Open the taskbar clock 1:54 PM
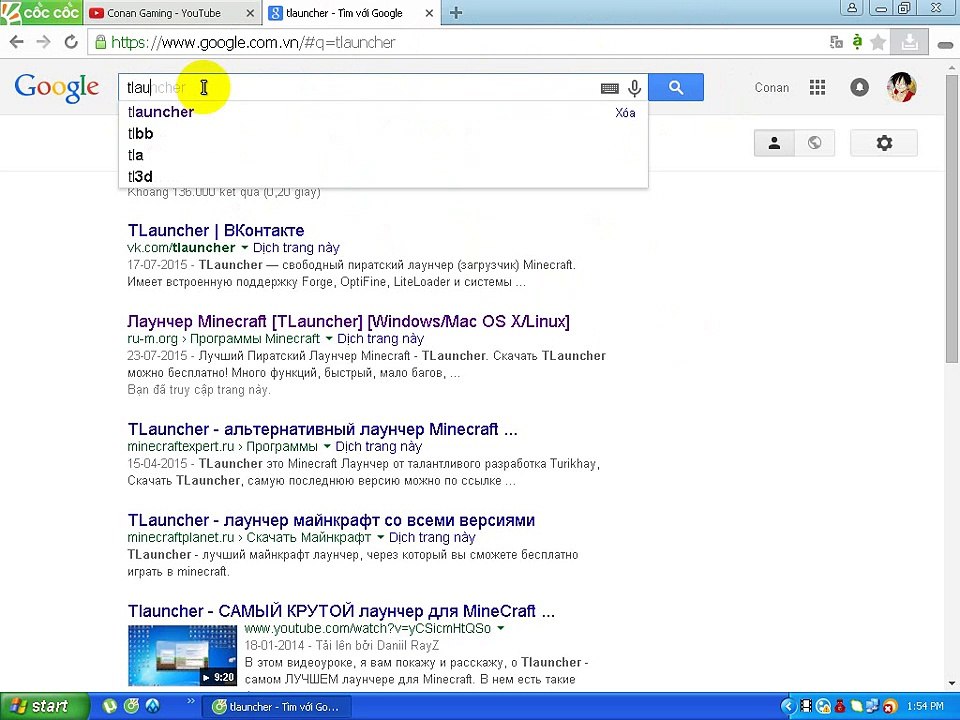The image size is (960, 720). pyautogui.click(x=925, y=707)
